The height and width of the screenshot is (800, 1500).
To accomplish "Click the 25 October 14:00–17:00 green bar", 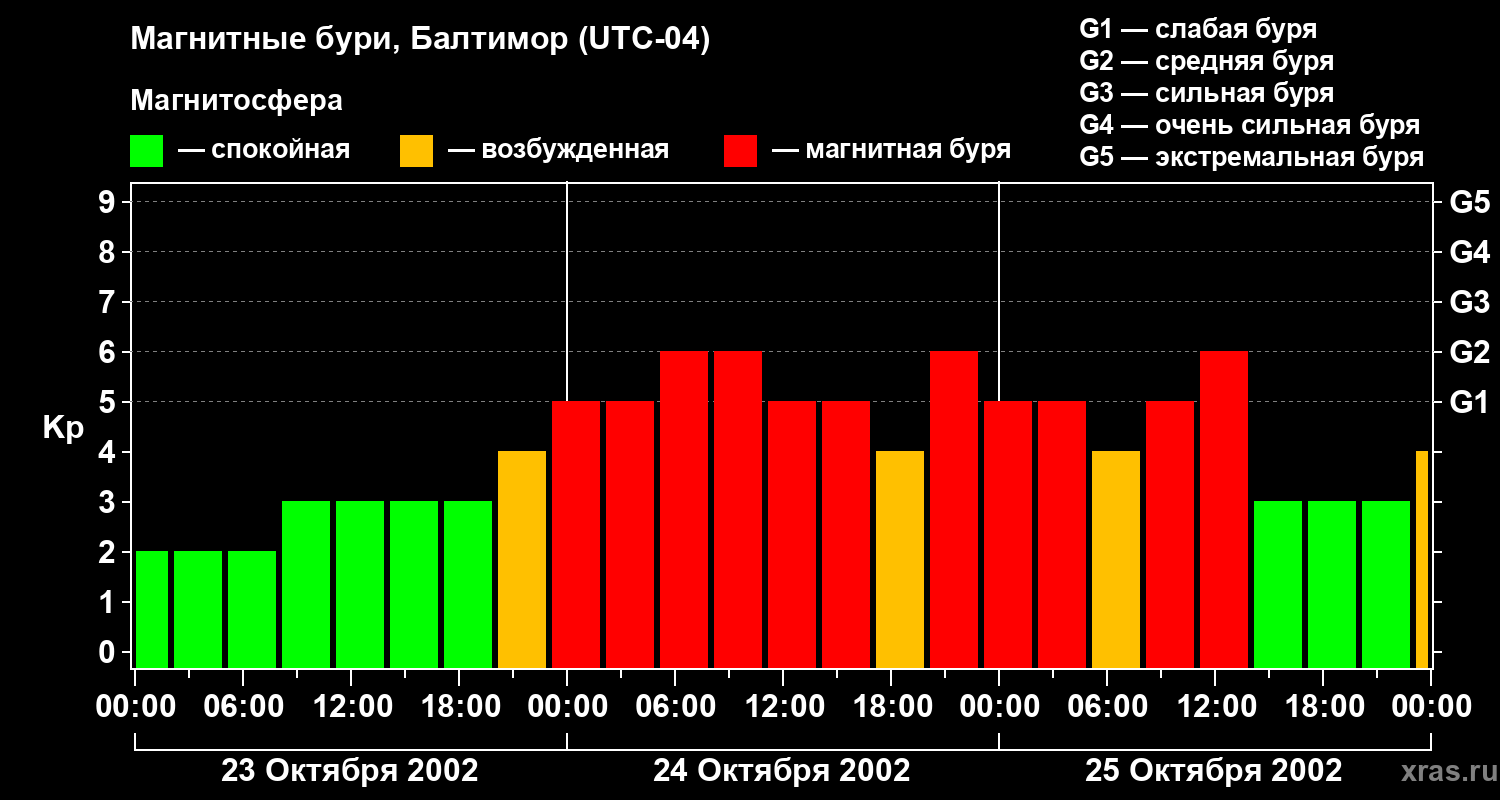I will click(x=1278, y=585).
